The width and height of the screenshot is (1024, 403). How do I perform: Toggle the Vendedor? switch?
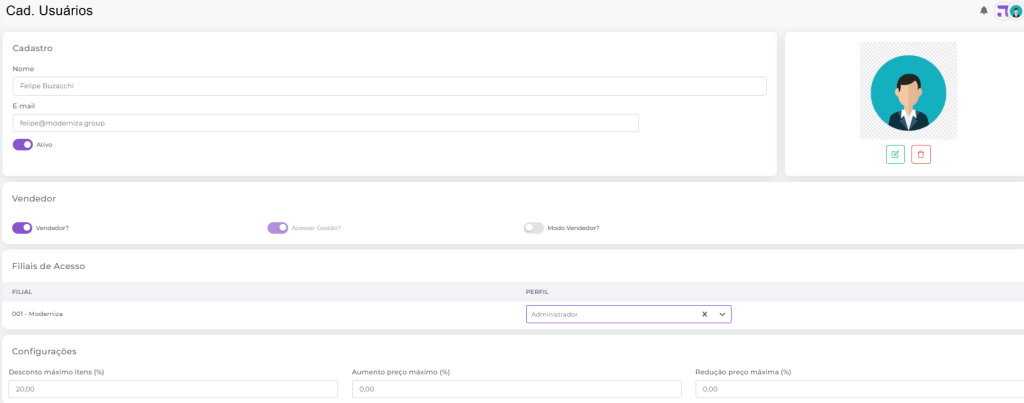click(22, 228)
